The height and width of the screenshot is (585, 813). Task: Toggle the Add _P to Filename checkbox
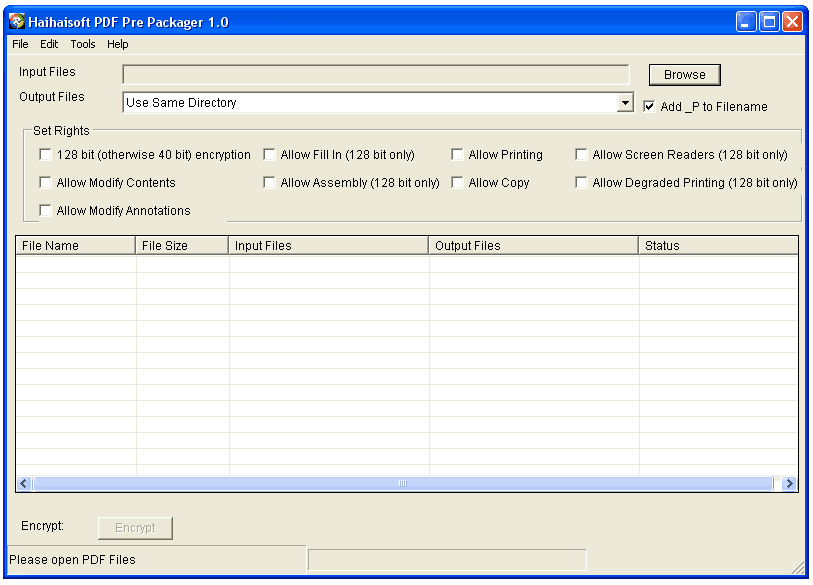point(649,106)
